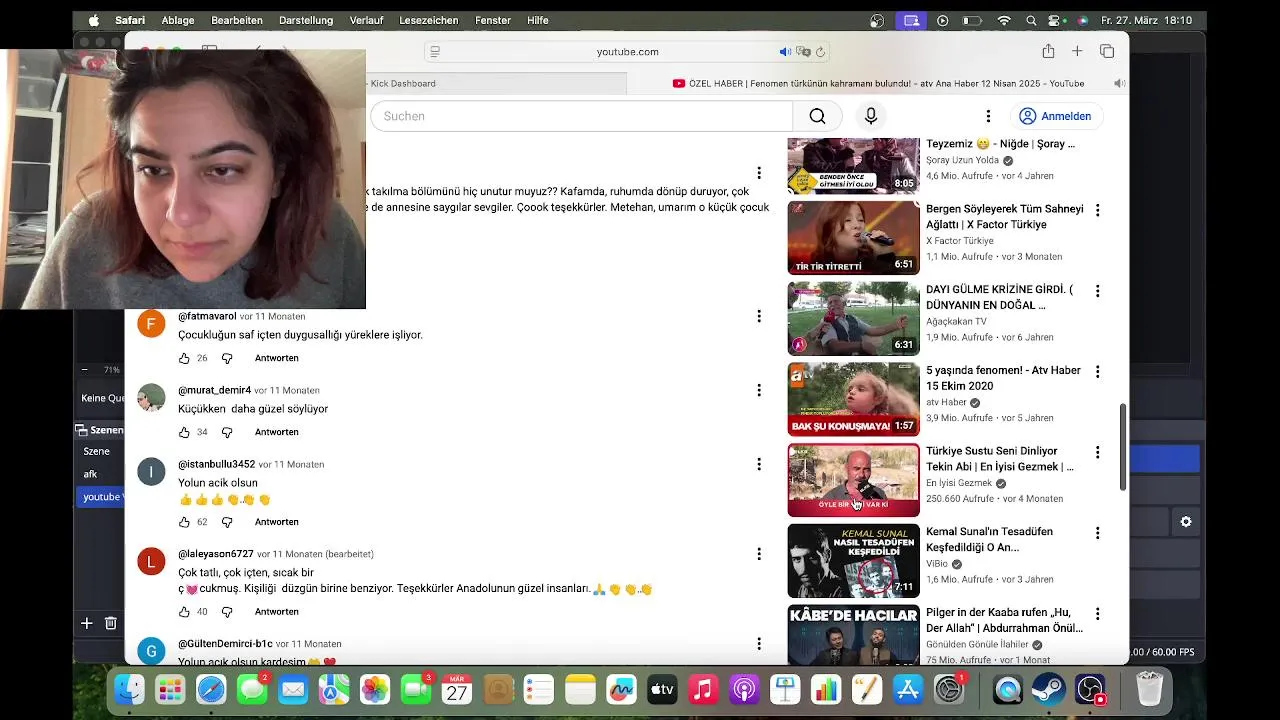Open @murat_demir4 profile avatar
This screenshot has width=1280, height=720.
[151, 398]
